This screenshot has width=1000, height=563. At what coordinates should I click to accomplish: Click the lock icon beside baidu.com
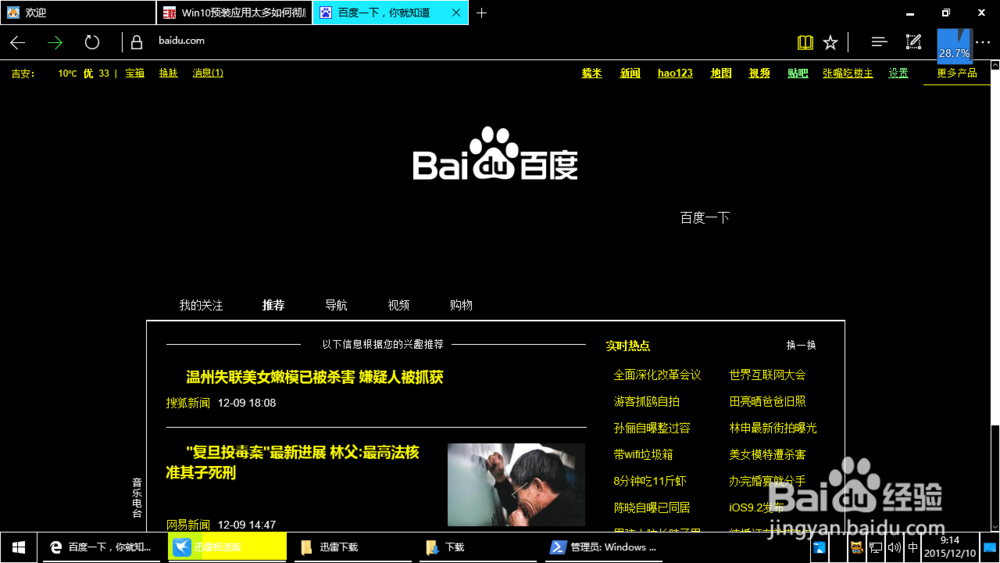coord(136,42)
